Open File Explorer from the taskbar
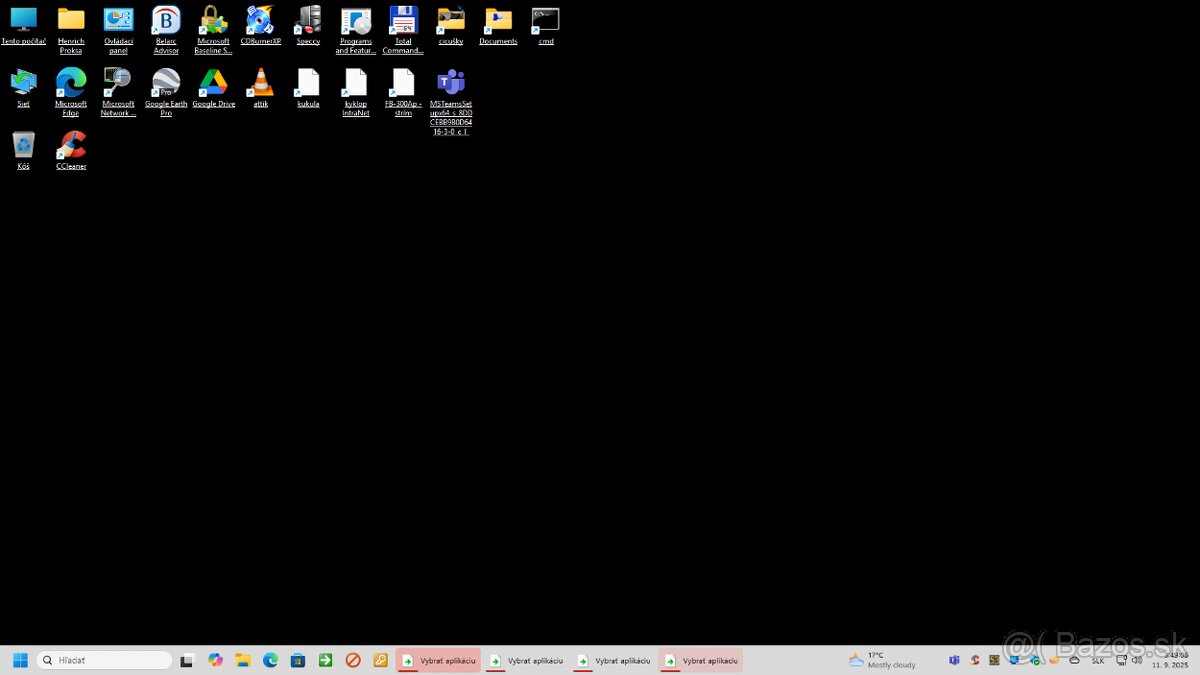The image size is (1200, 675). pos(243,660)
